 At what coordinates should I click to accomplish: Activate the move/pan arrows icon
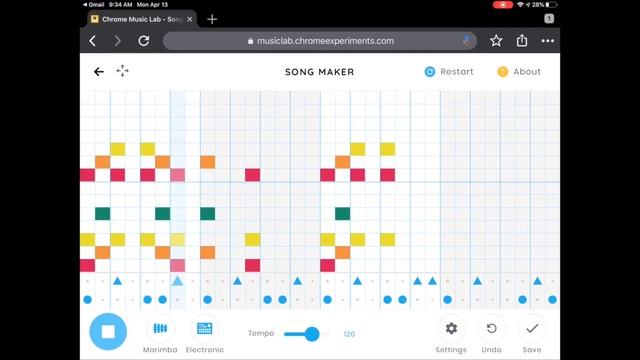(x=122, y=71)
